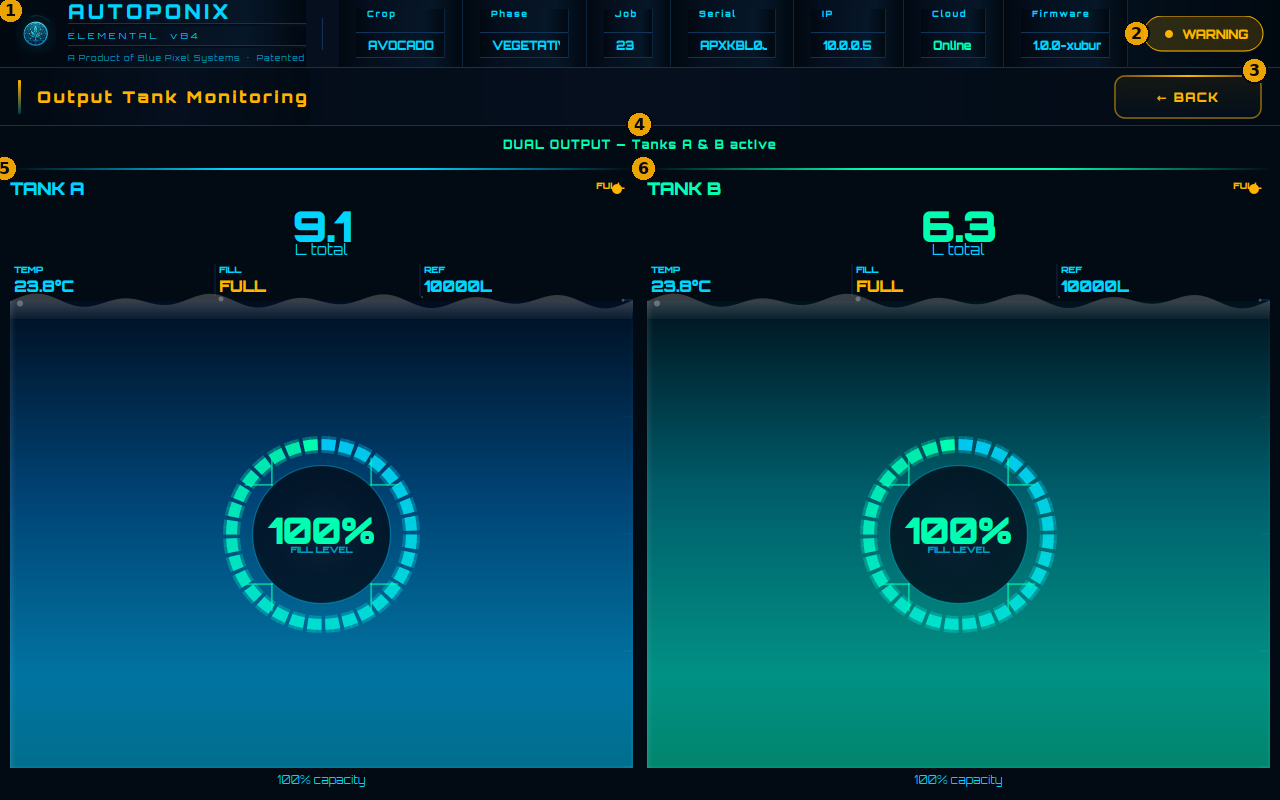Click the Tank A full status dot

coord(617,188)
